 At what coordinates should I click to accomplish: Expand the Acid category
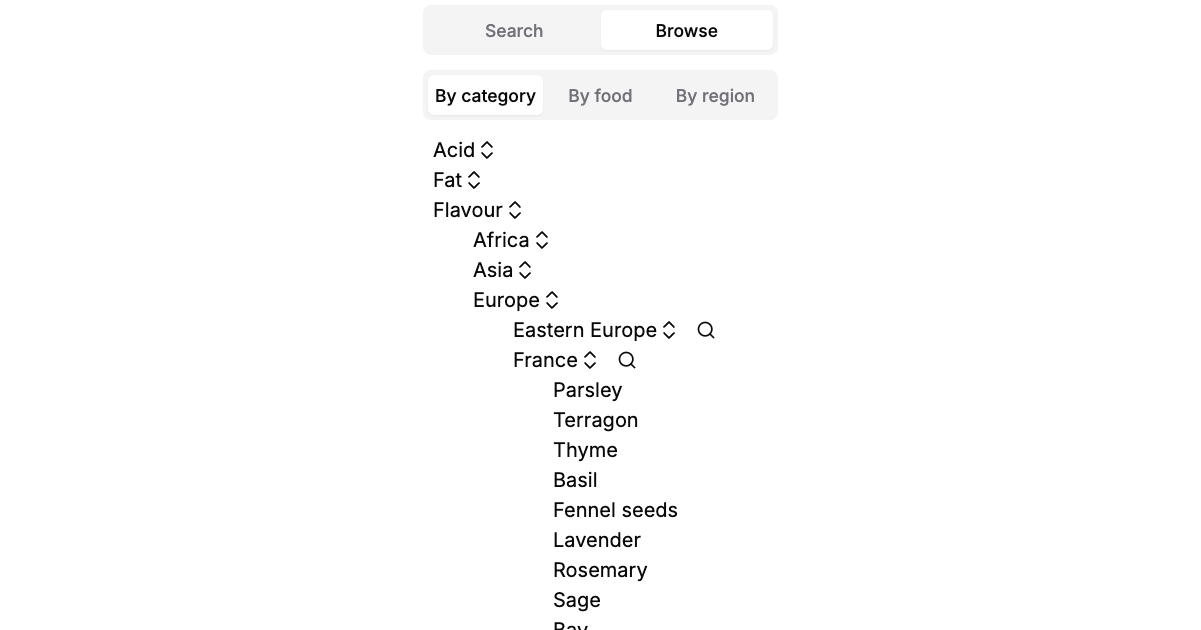pos(486,150)
